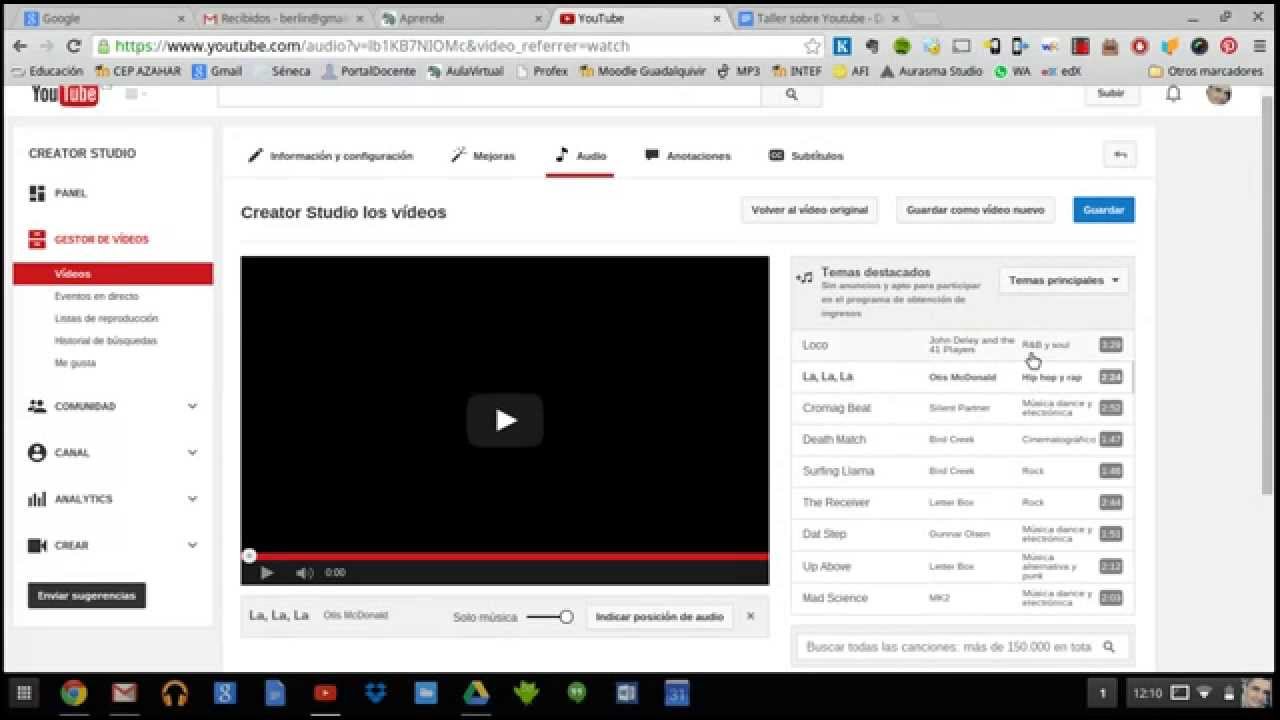This screenshot has width=1280, height=720.
Task: Open Dropbox from the shelf
Action: (x=376, y=693)
